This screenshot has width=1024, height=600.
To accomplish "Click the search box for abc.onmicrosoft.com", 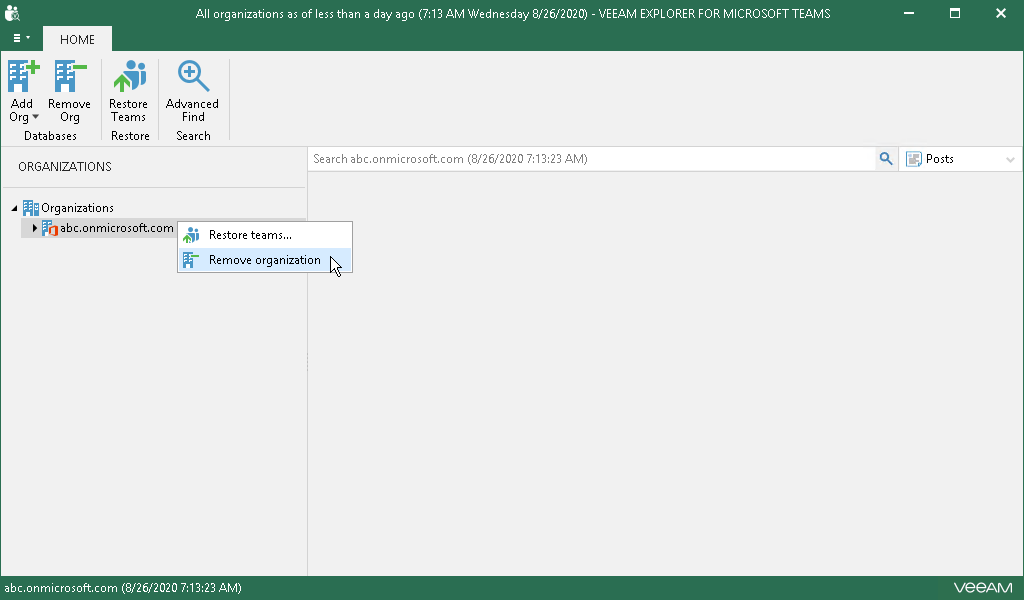I will [592, 159].
